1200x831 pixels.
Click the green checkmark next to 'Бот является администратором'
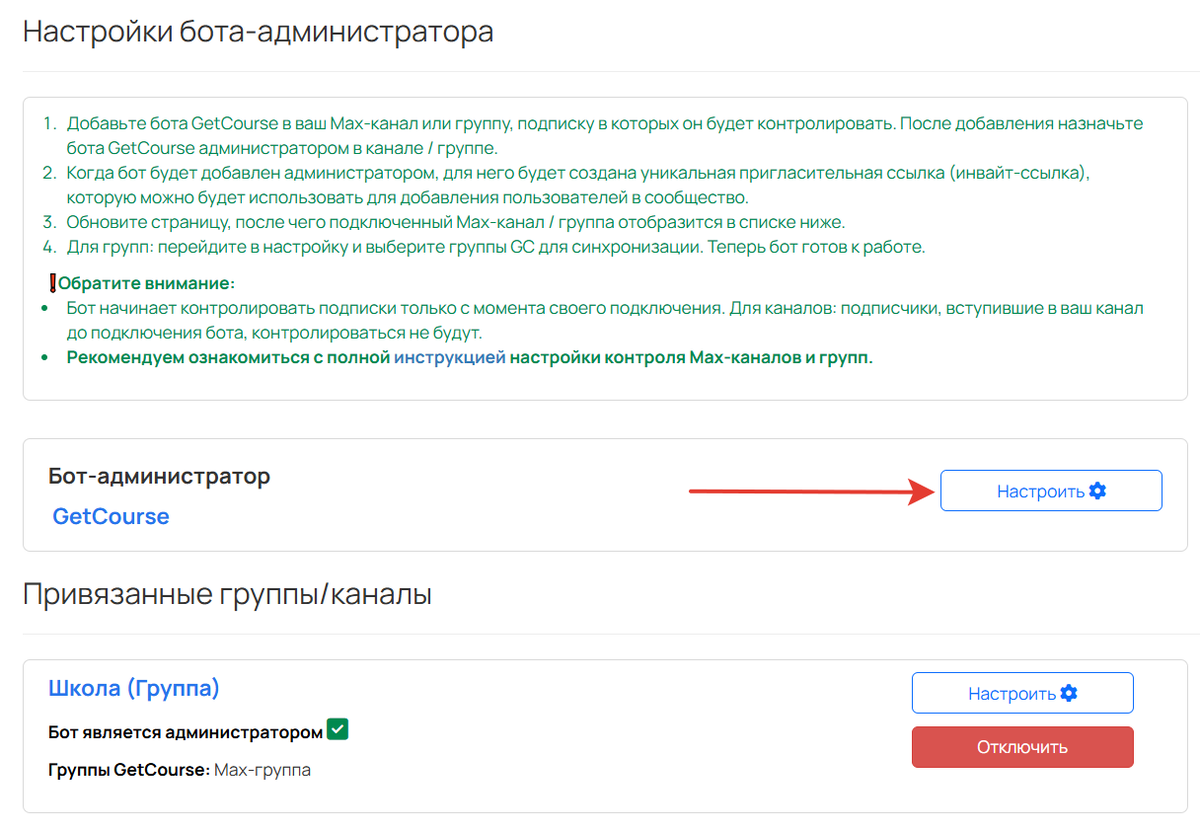pyautogui.click(x=335, y=729)
